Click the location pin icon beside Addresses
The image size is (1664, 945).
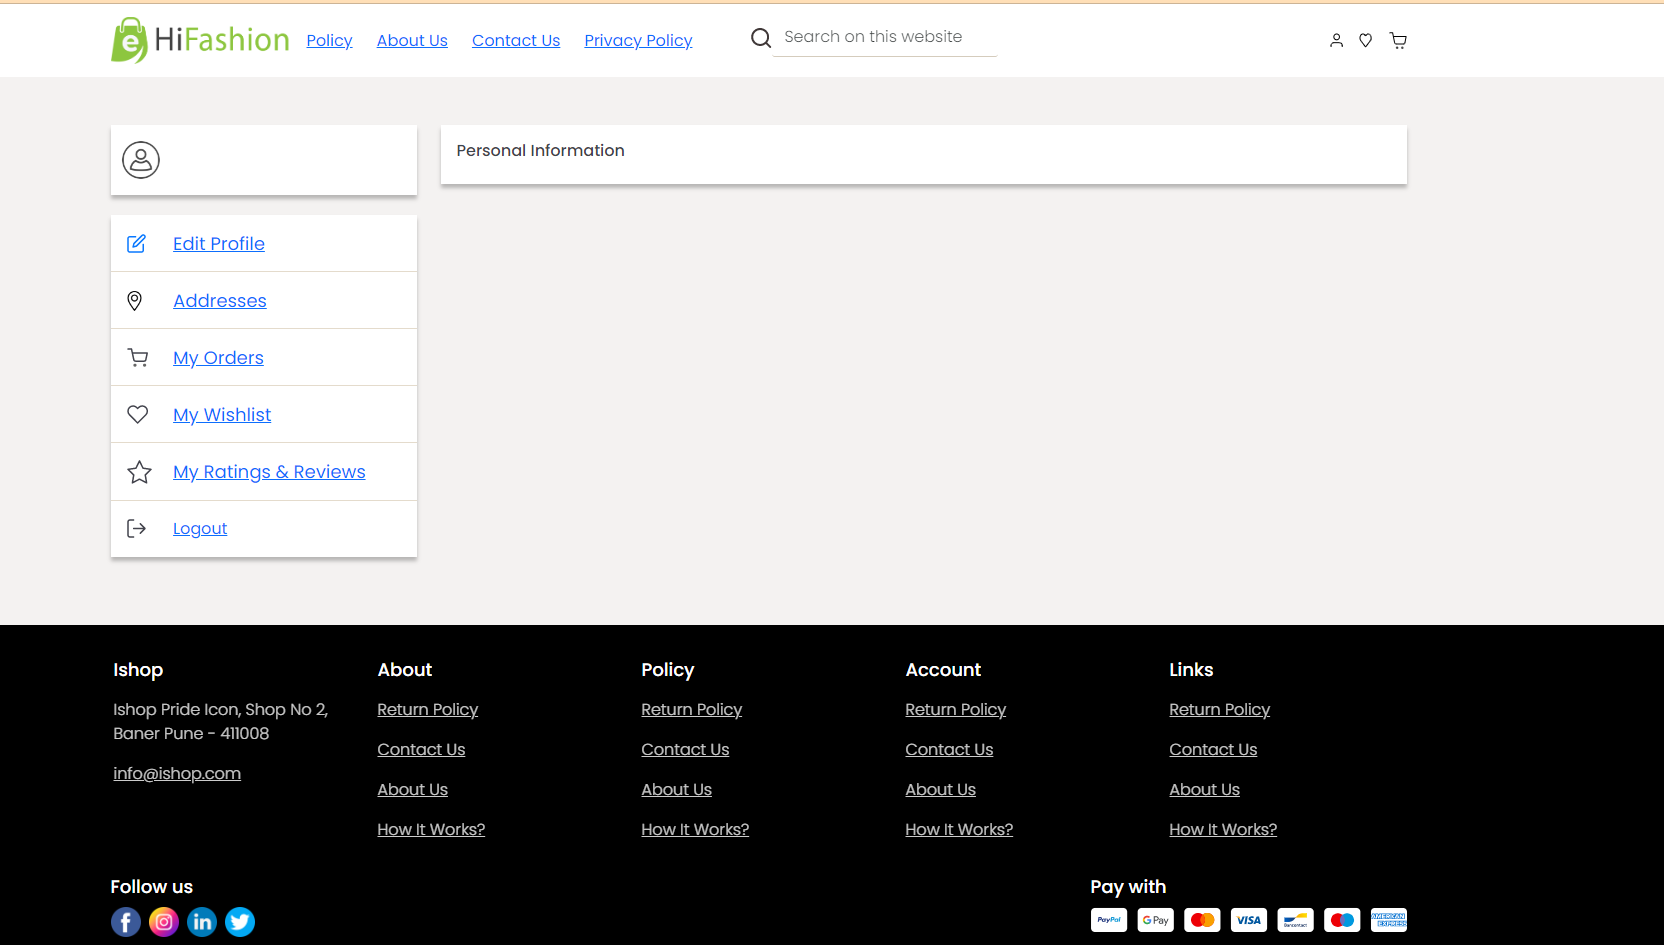[x=135, y=300]
